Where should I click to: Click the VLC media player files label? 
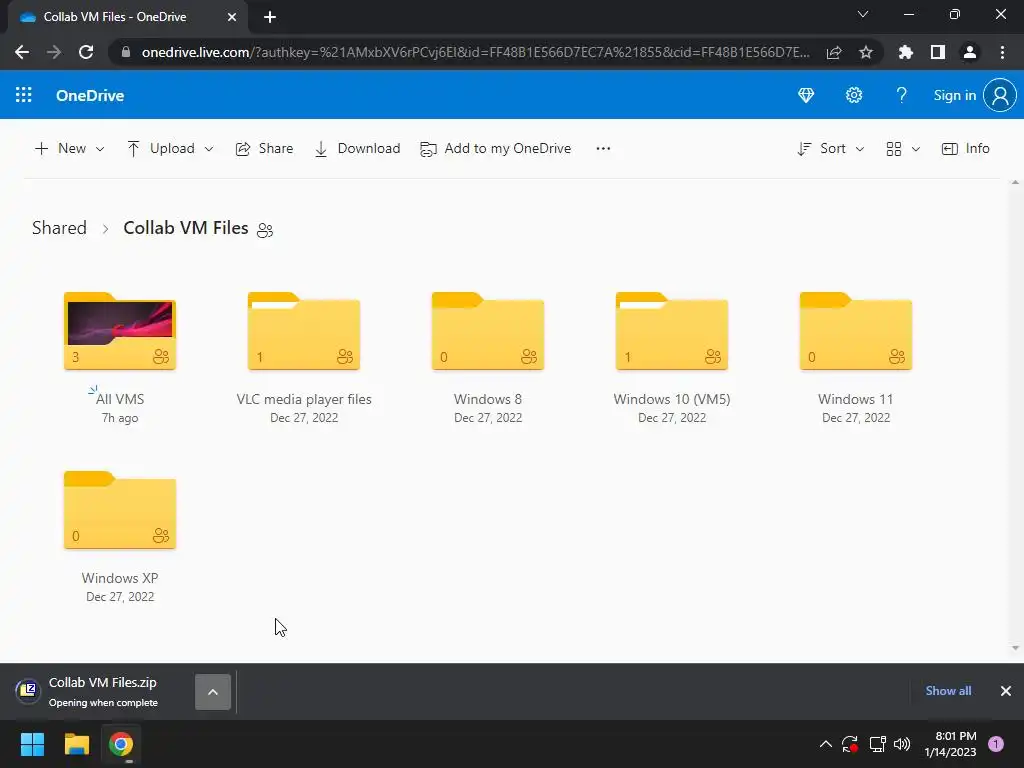(304, 399)
